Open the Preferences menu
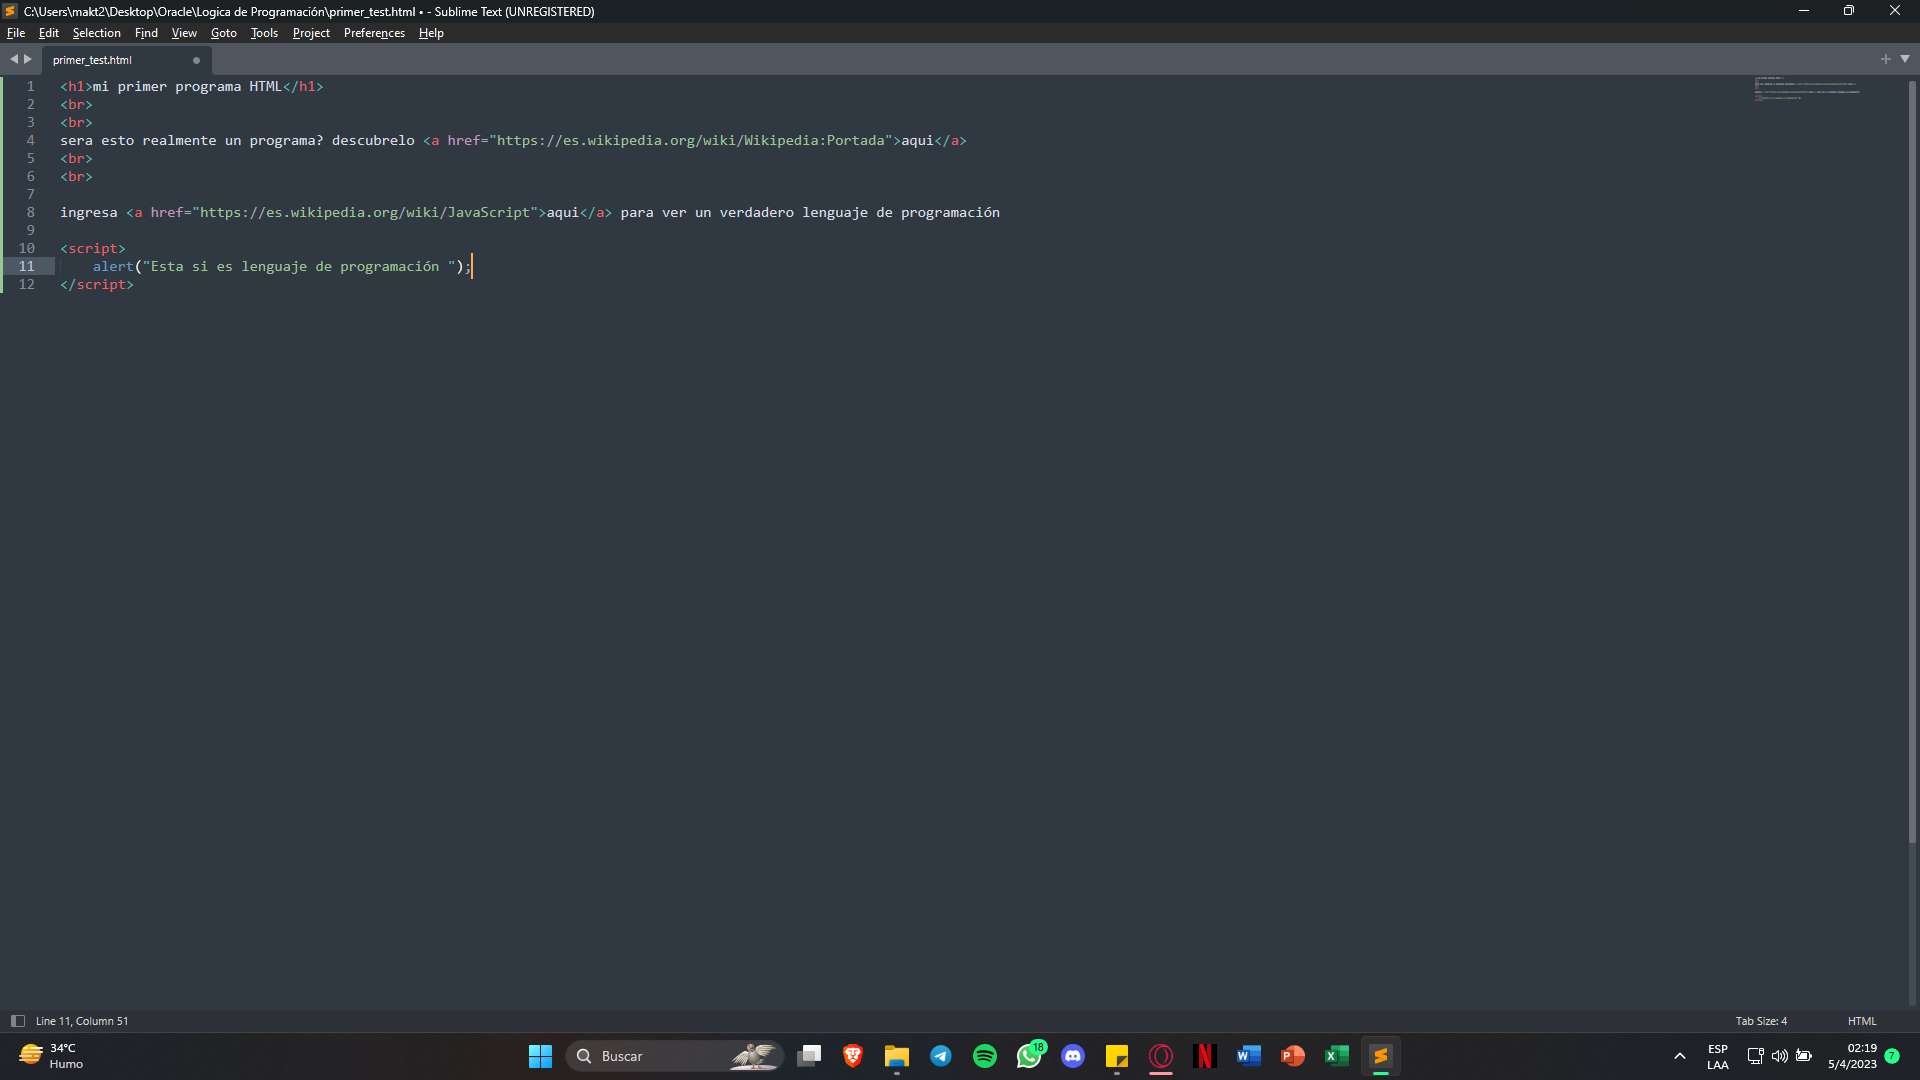This screenshot has width=1920, height=1080. [374, 33]
